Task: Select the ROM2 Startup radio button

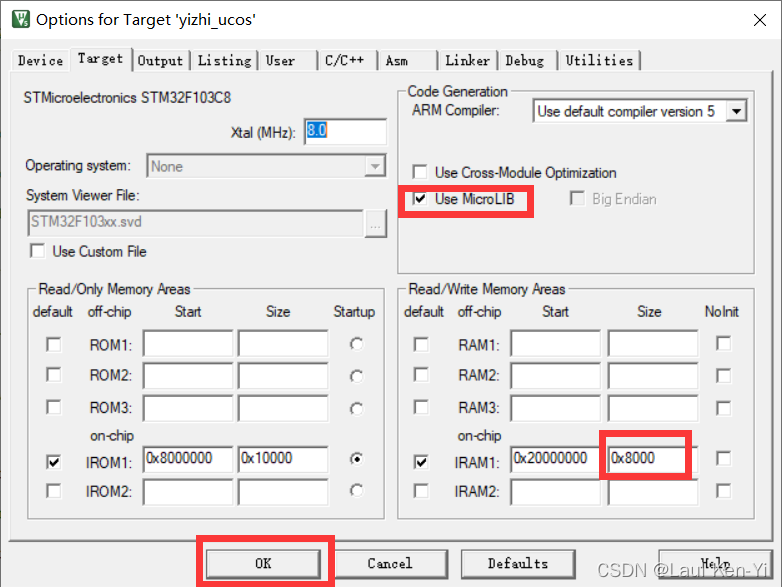Action: [357, 376]
